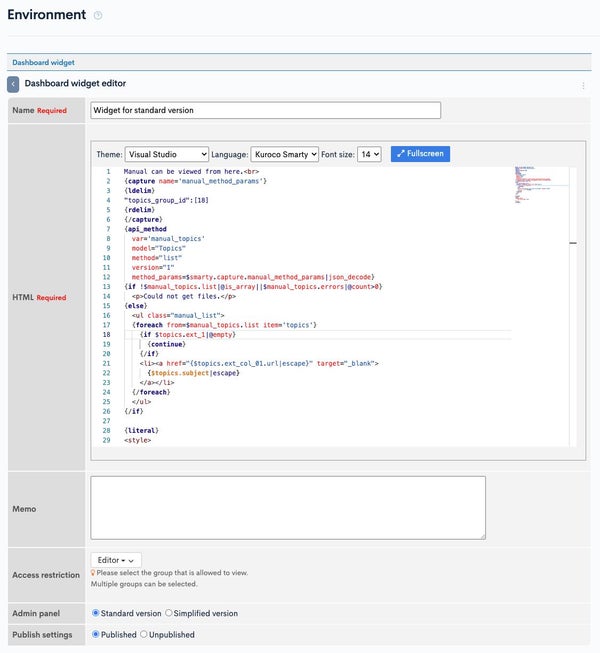This screenshot has height=653, width=600.
Task: Open the Dashboard widget breadcrumb link
Action: point(43,62)
